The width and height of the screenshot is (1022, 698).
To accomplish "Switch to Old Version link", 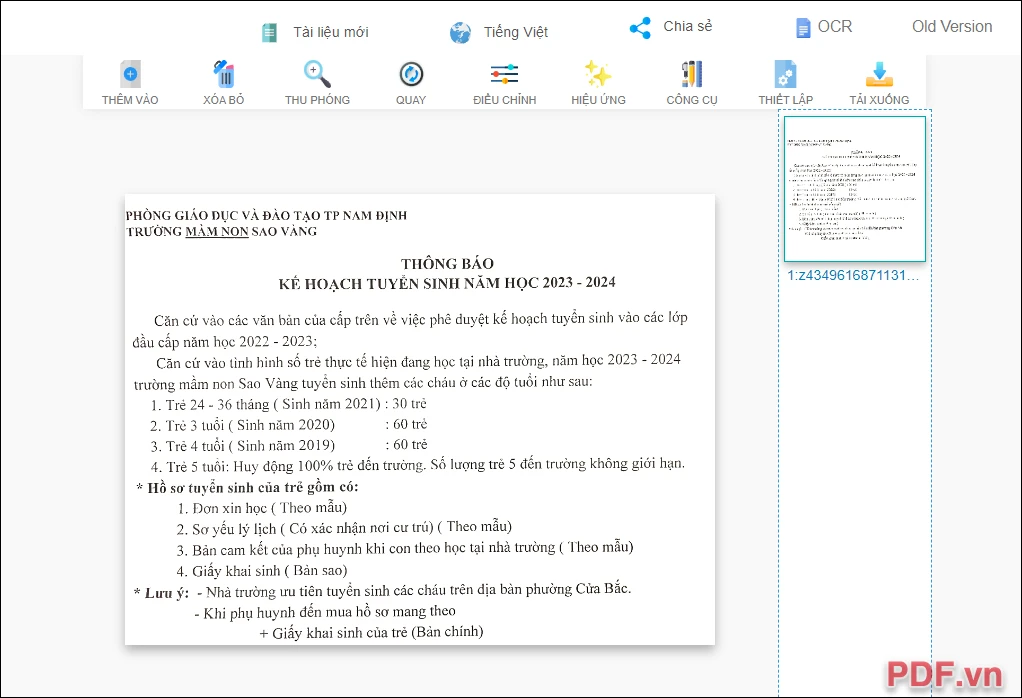I will (952, 27).
